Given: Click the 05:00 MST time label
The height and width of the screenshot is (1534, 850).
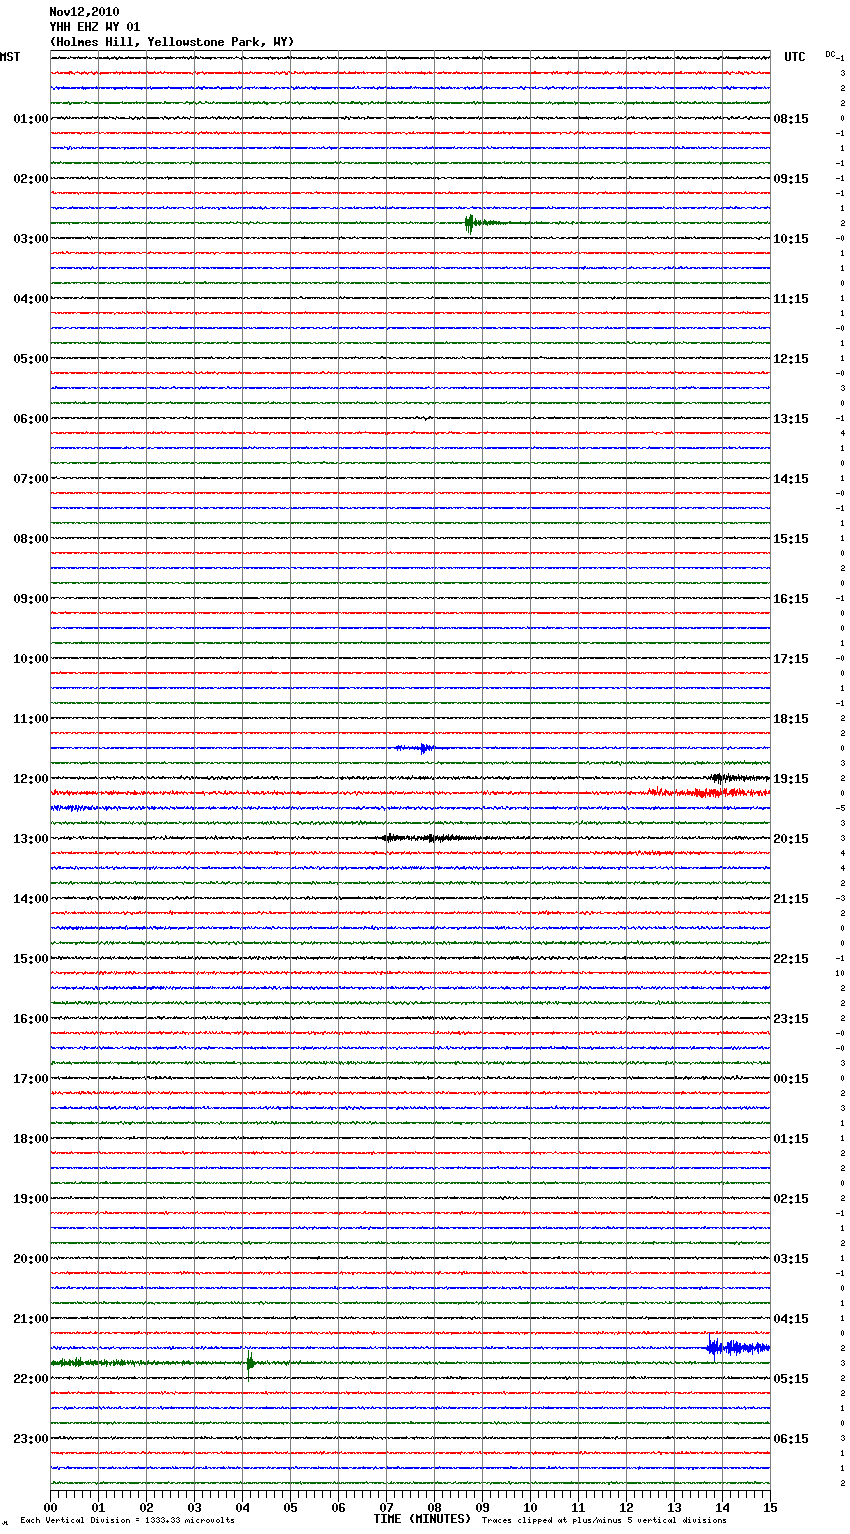Looking at the screenshot, I should coord(31,359).
